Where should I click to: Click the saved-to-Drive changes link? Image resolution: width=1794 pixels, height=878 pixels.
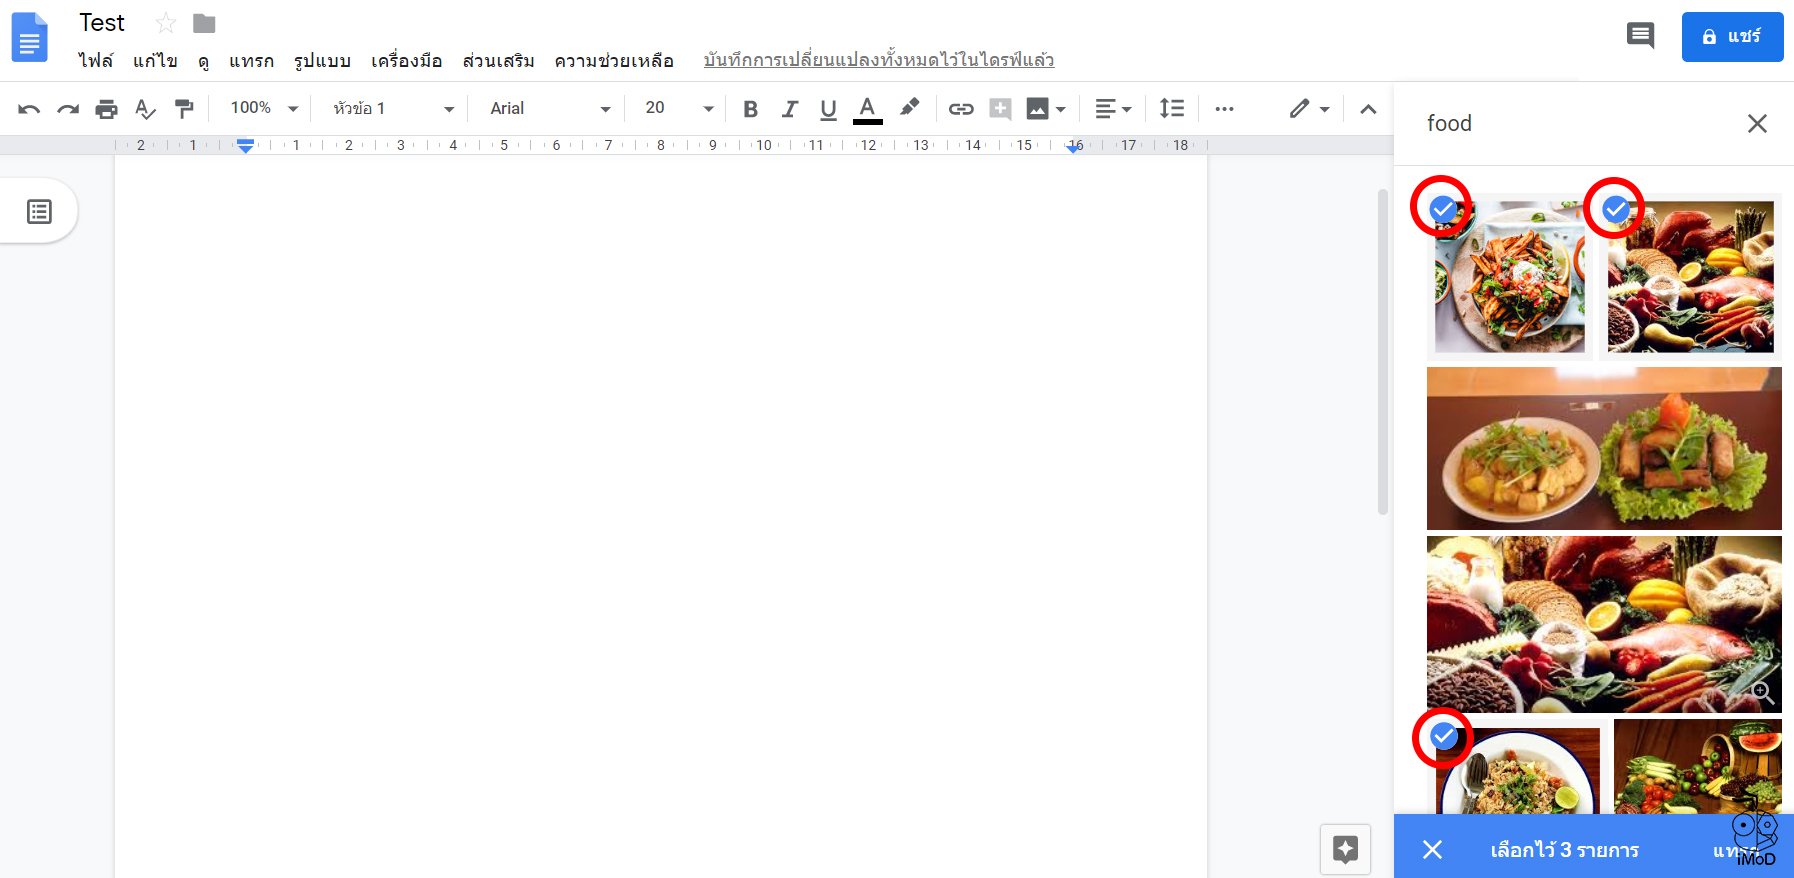pyautogui.click(x=879, y=60)
